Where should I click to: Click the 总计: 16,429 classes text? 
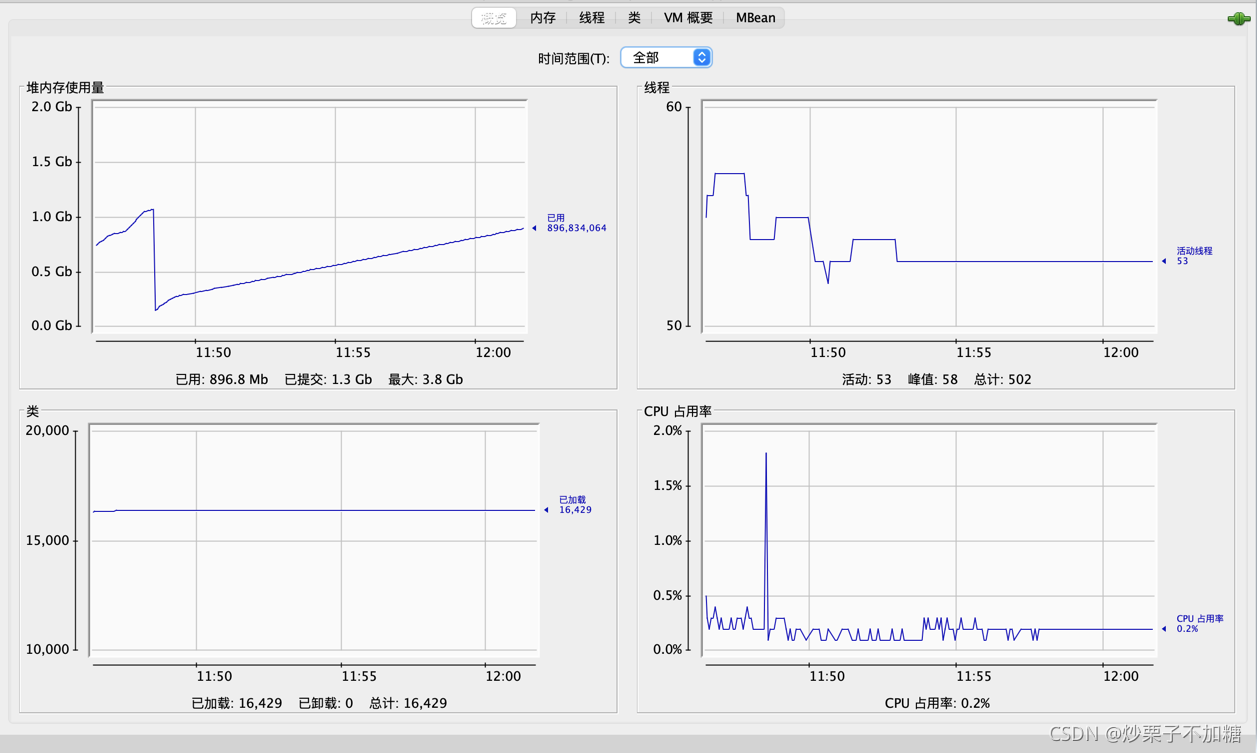(408, 704)
